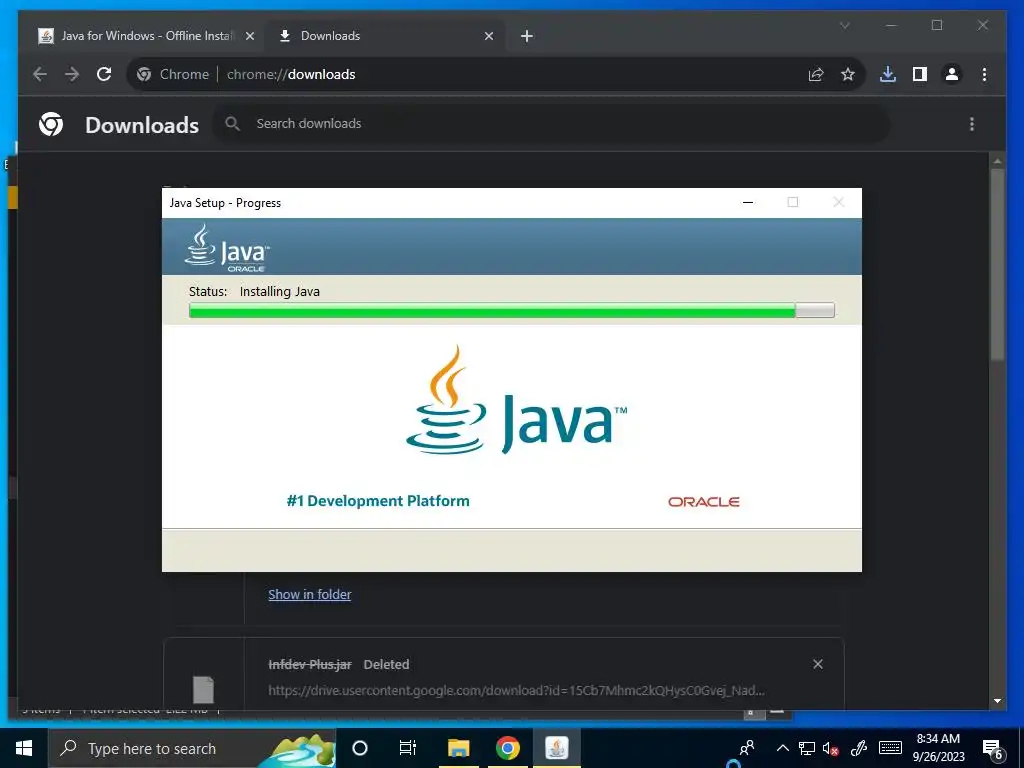This screenshot has width=1024, height=768.
Task: Bookmark this page with the star icon
Action: [x=848, y=74]
